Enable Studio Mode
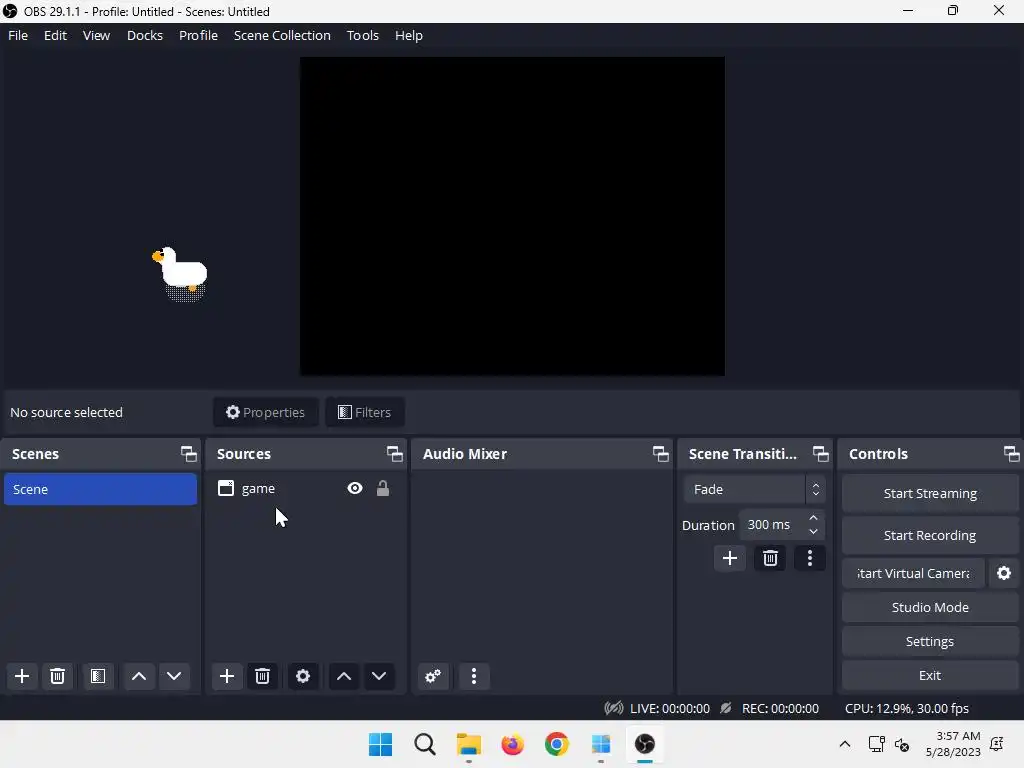This screenshot has height=768, width=1024. point(931,607)
